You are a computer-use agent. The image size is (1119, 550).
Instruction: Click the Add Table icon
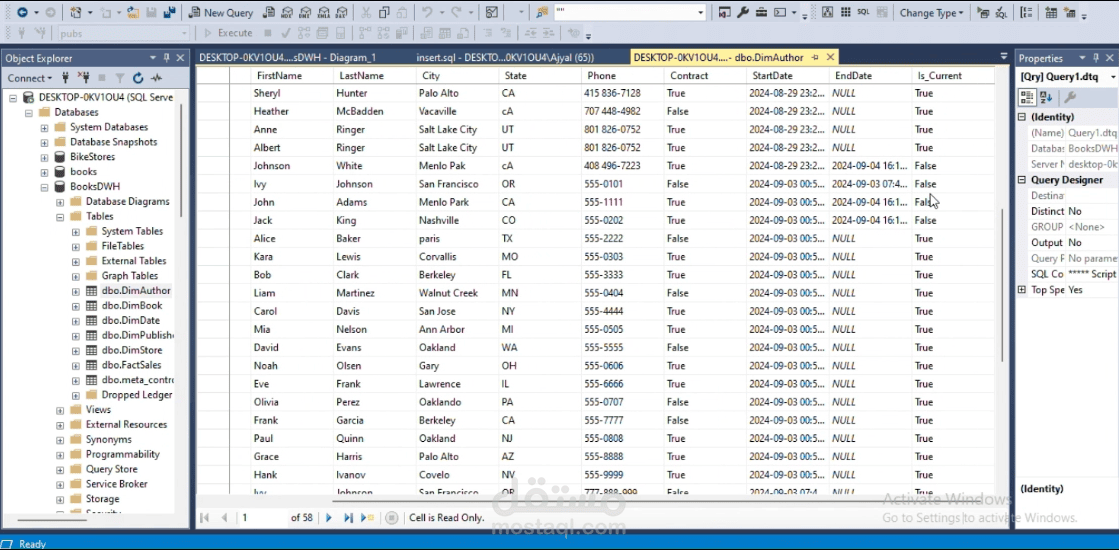pyautogui.click(x=1051, y=13)
